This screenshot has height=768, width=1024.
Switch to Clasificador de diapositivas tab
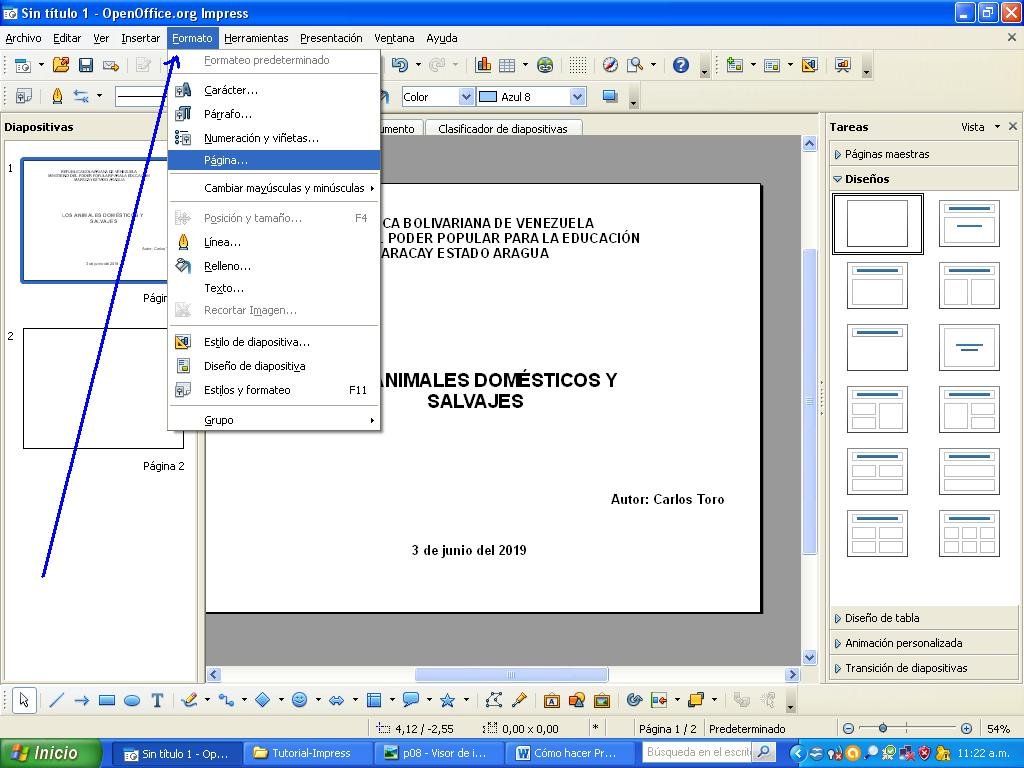503,129
